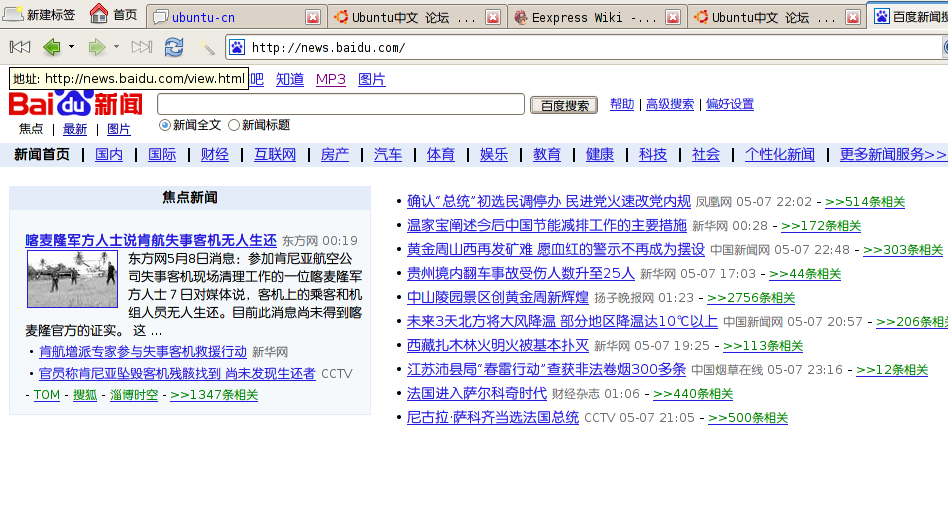Image resolution: width=948 pixels, height=508 pixels.
Task: Open forward-history dropdown arrow
Action: (x=116, y=47)
